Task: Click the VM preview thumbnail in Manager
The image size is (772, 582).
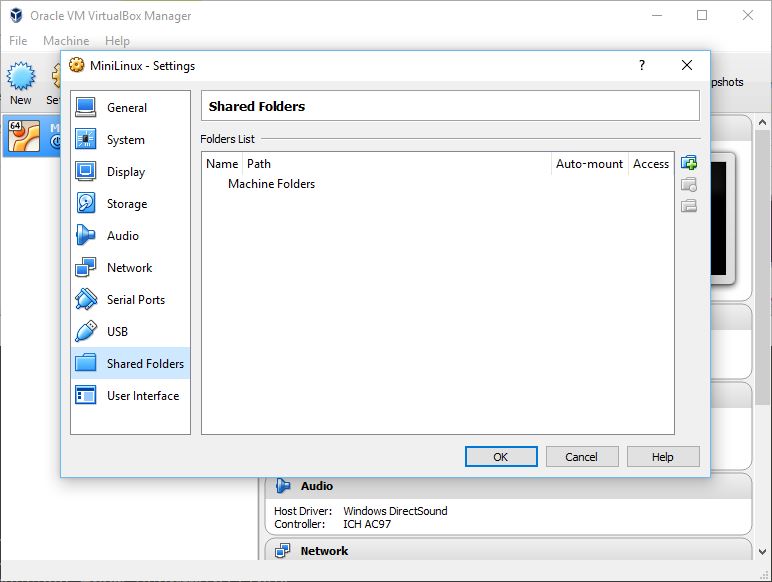Action: click(722, 219)
